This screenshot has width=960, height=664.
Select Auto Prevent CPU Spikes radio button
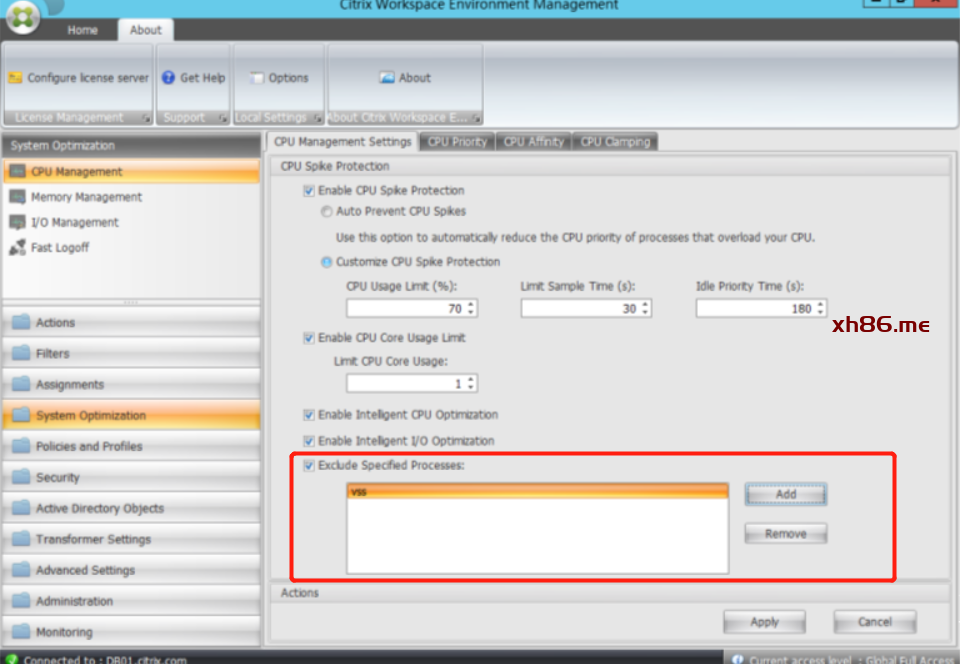tap(327, 212)
